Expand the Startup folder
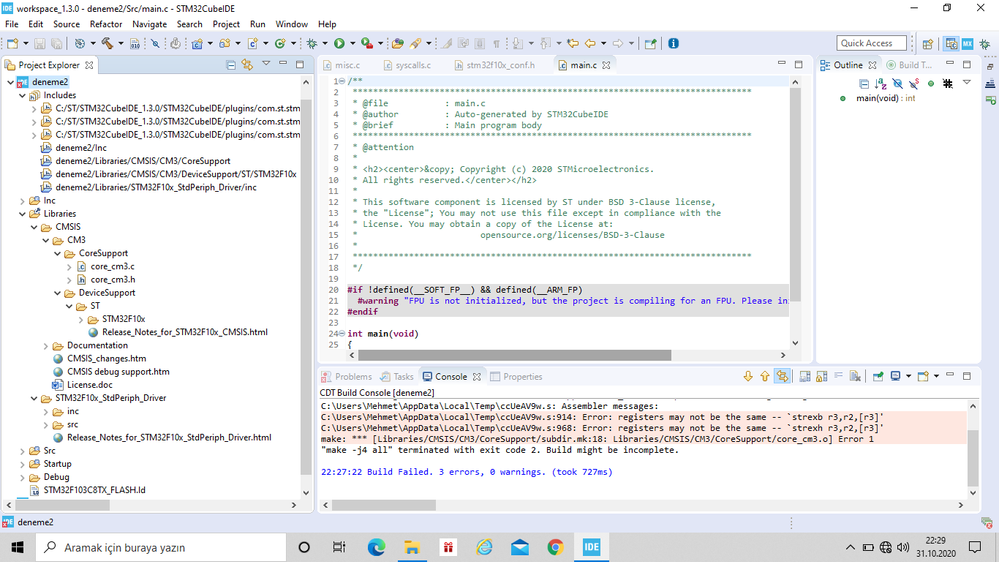 coord(22,464)
